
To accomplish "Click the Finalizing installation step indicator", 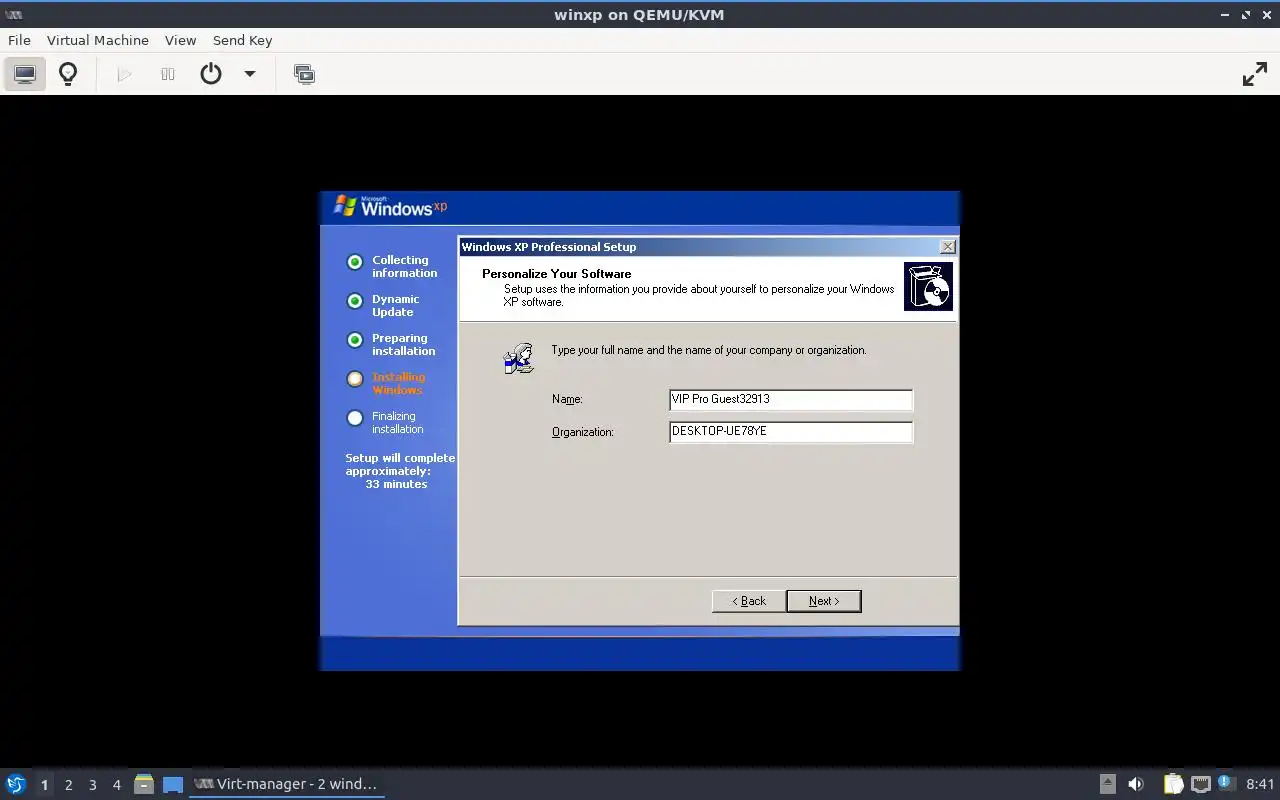I will (x=354, y=418).
